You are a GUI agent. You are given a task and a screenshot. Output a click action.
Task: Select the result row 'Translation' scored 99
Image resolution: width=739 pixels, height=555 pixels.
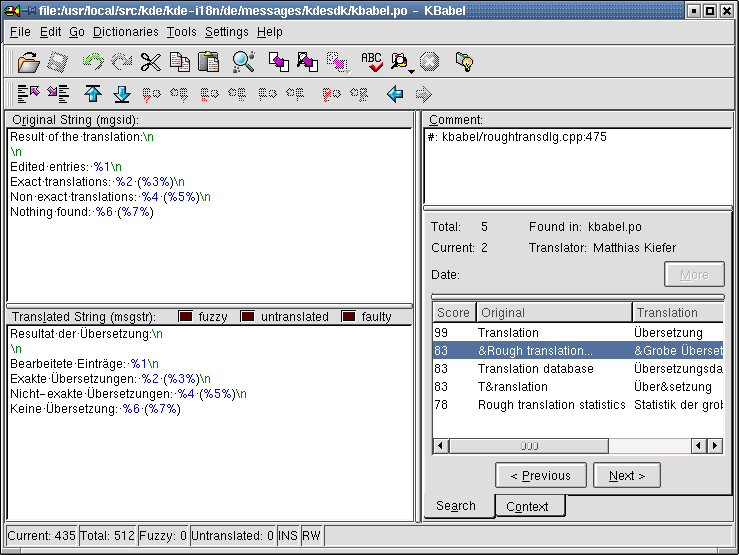click(578, 333)
